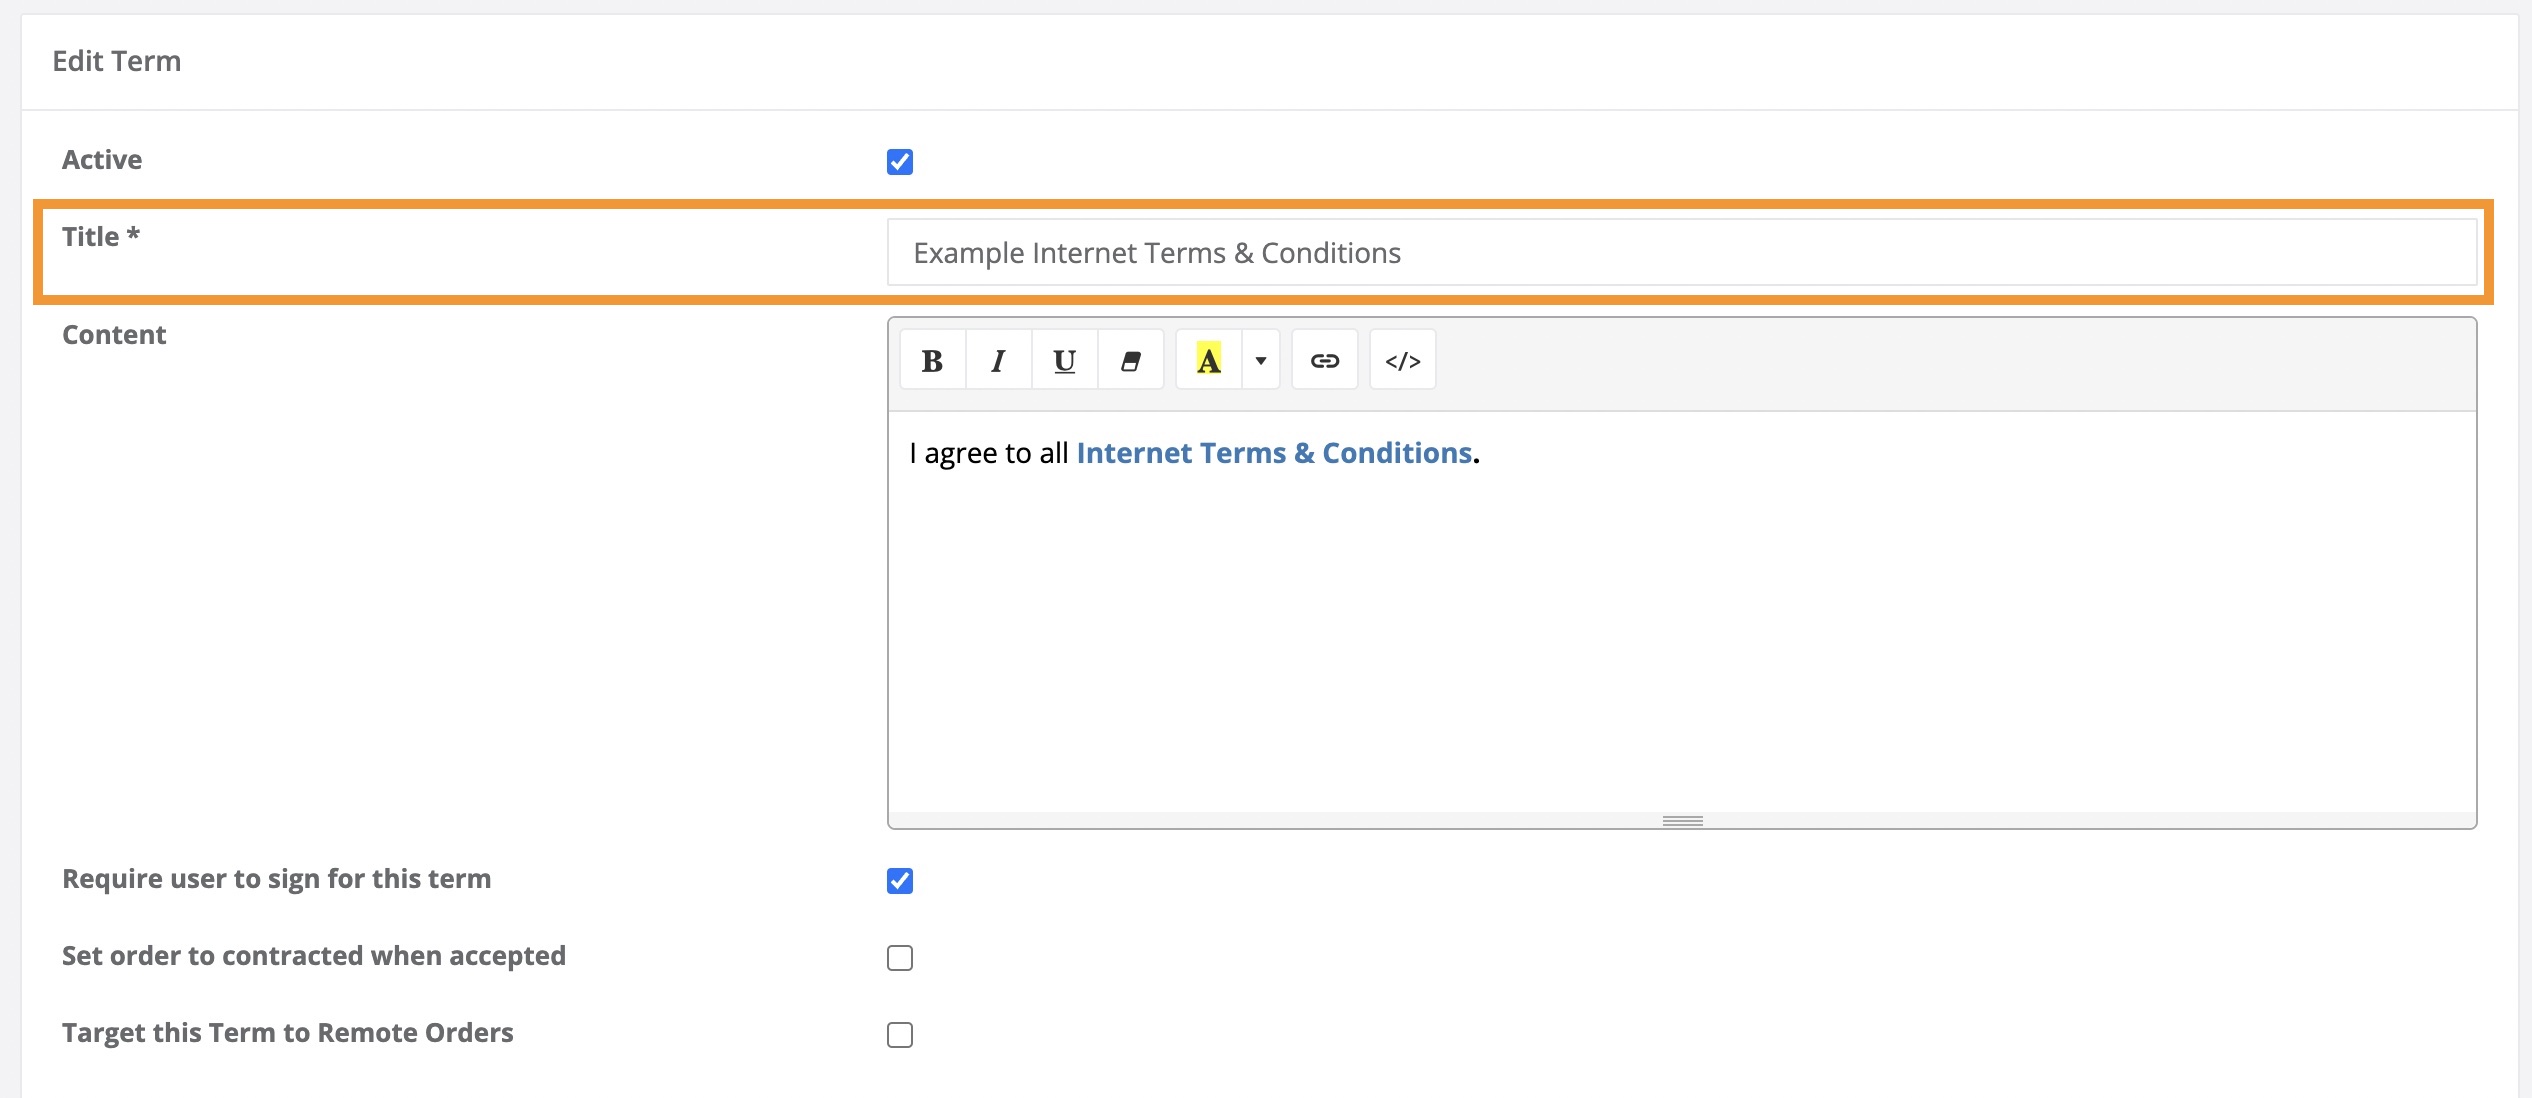Enable 'Set order to contracted when accepted'

click(899, 958)
